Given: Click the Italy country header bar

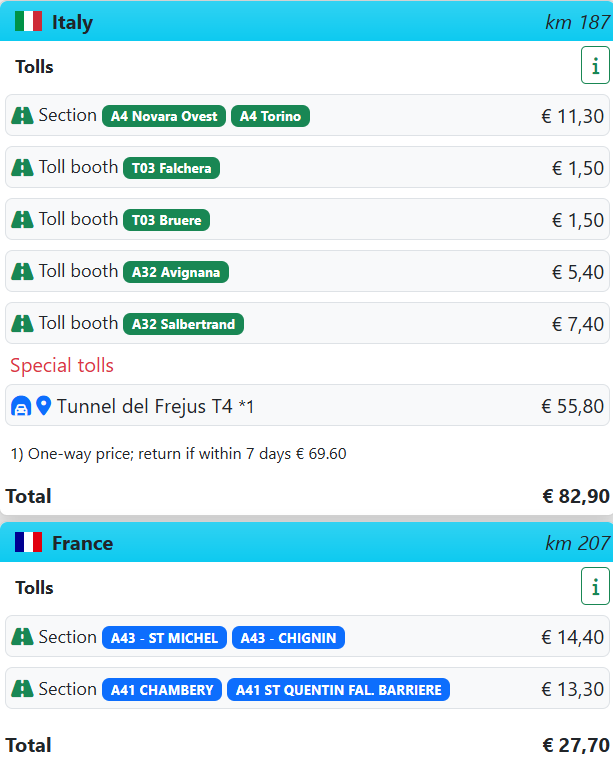Looking at the screenshot, I should (x=306, y=21).
